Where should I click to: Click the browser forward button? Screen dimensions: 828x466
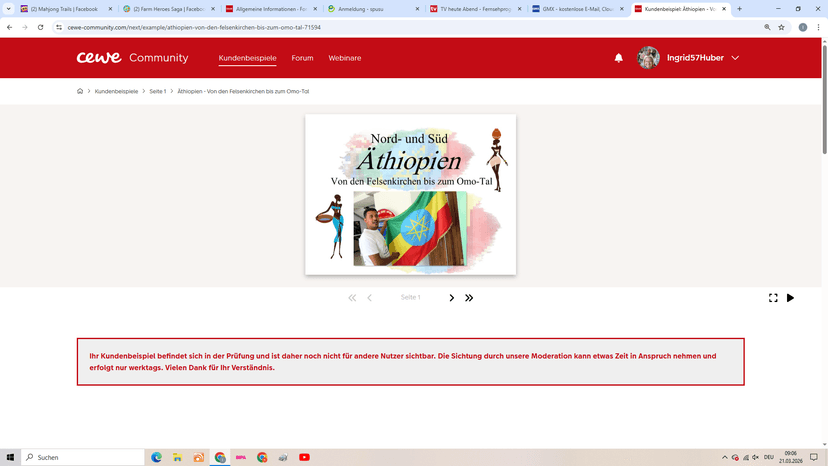point(25,27)
